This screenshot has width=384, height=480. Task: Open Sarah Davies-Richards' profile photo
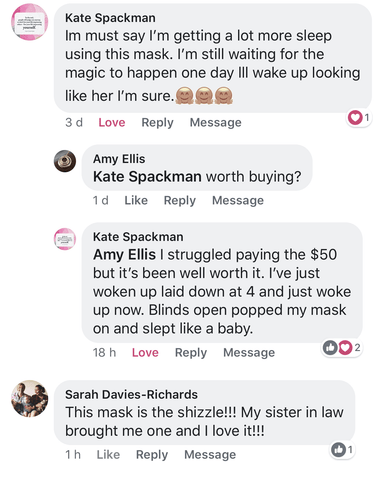[x=30, y=398]
